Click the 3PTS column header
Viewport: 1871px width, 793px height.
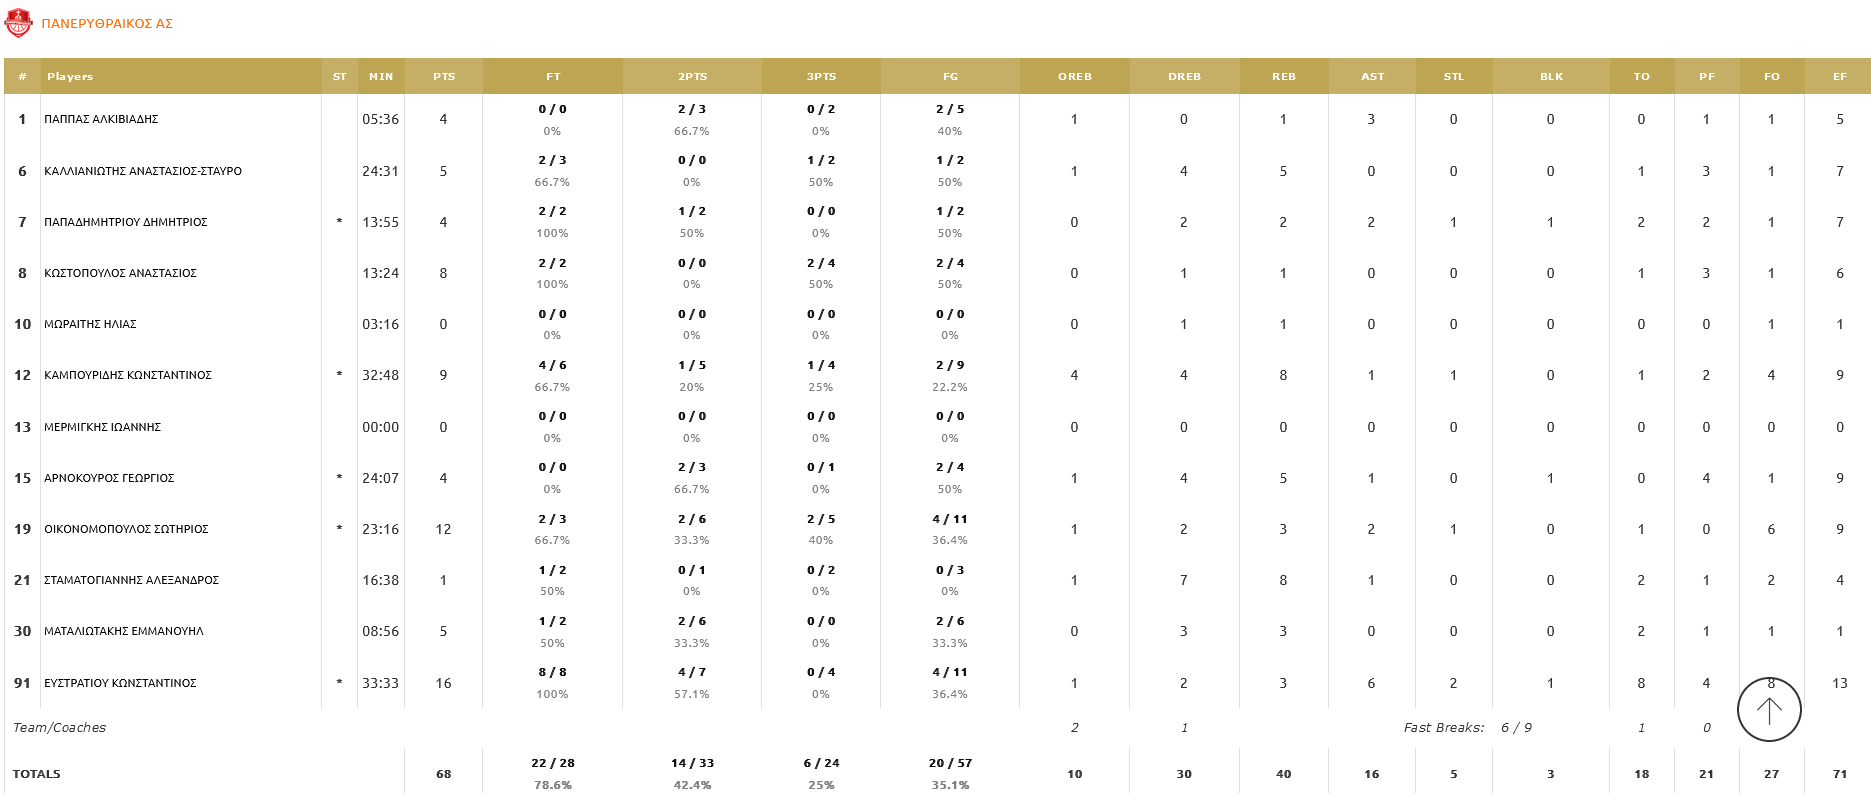(820, 76)
